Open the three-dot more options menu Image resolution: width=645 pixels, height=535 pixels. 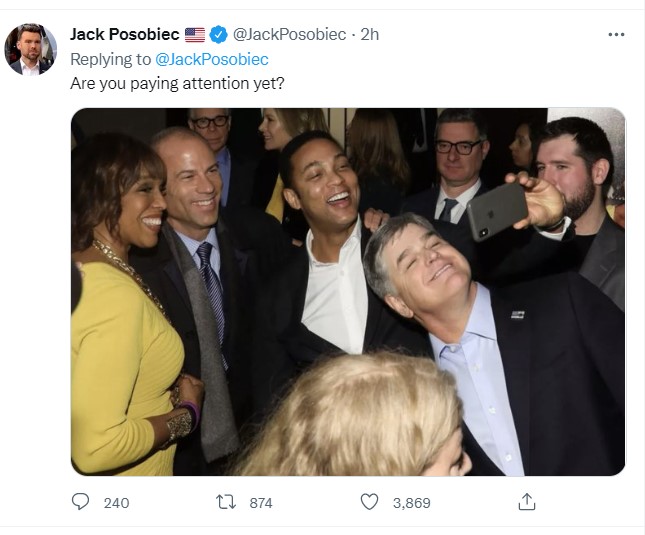(x=616, y=35)
